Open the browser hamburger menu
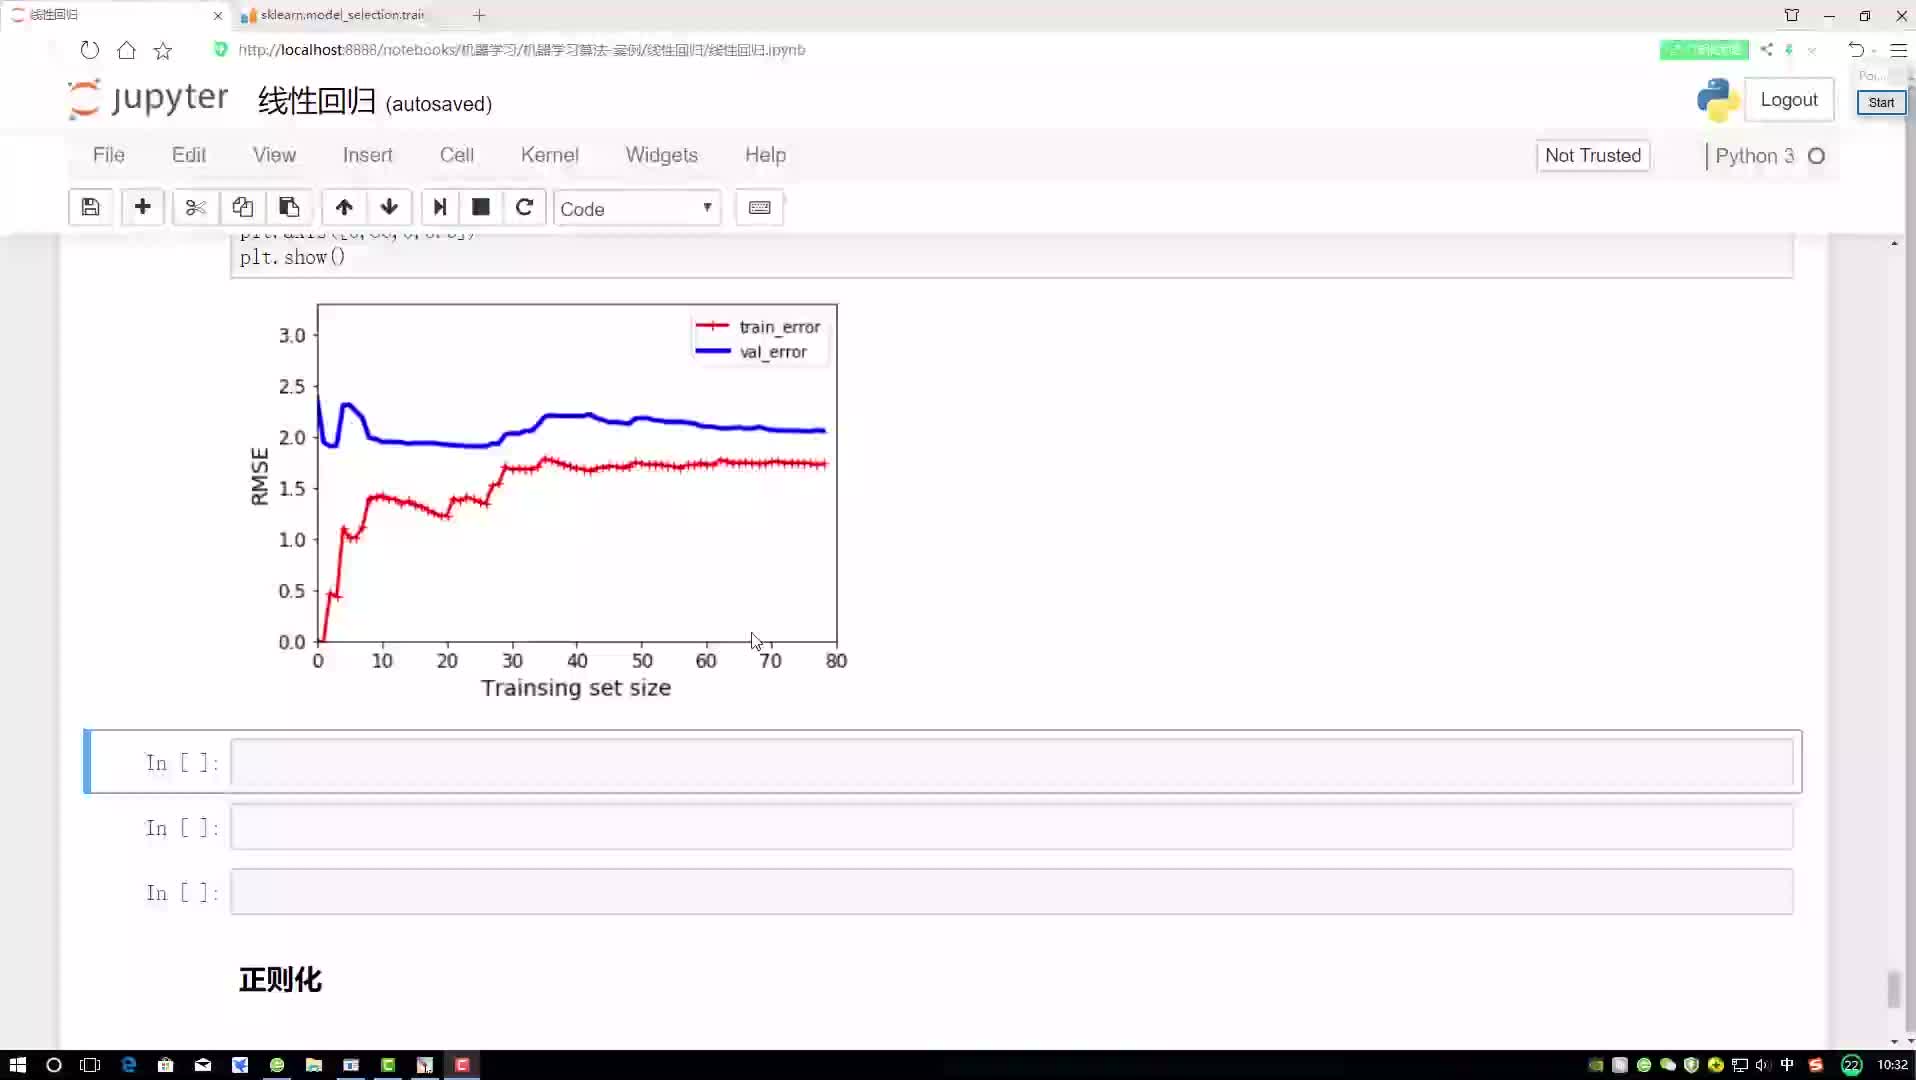This screenshot has width=1916, height=1080. pos(1898,50)
